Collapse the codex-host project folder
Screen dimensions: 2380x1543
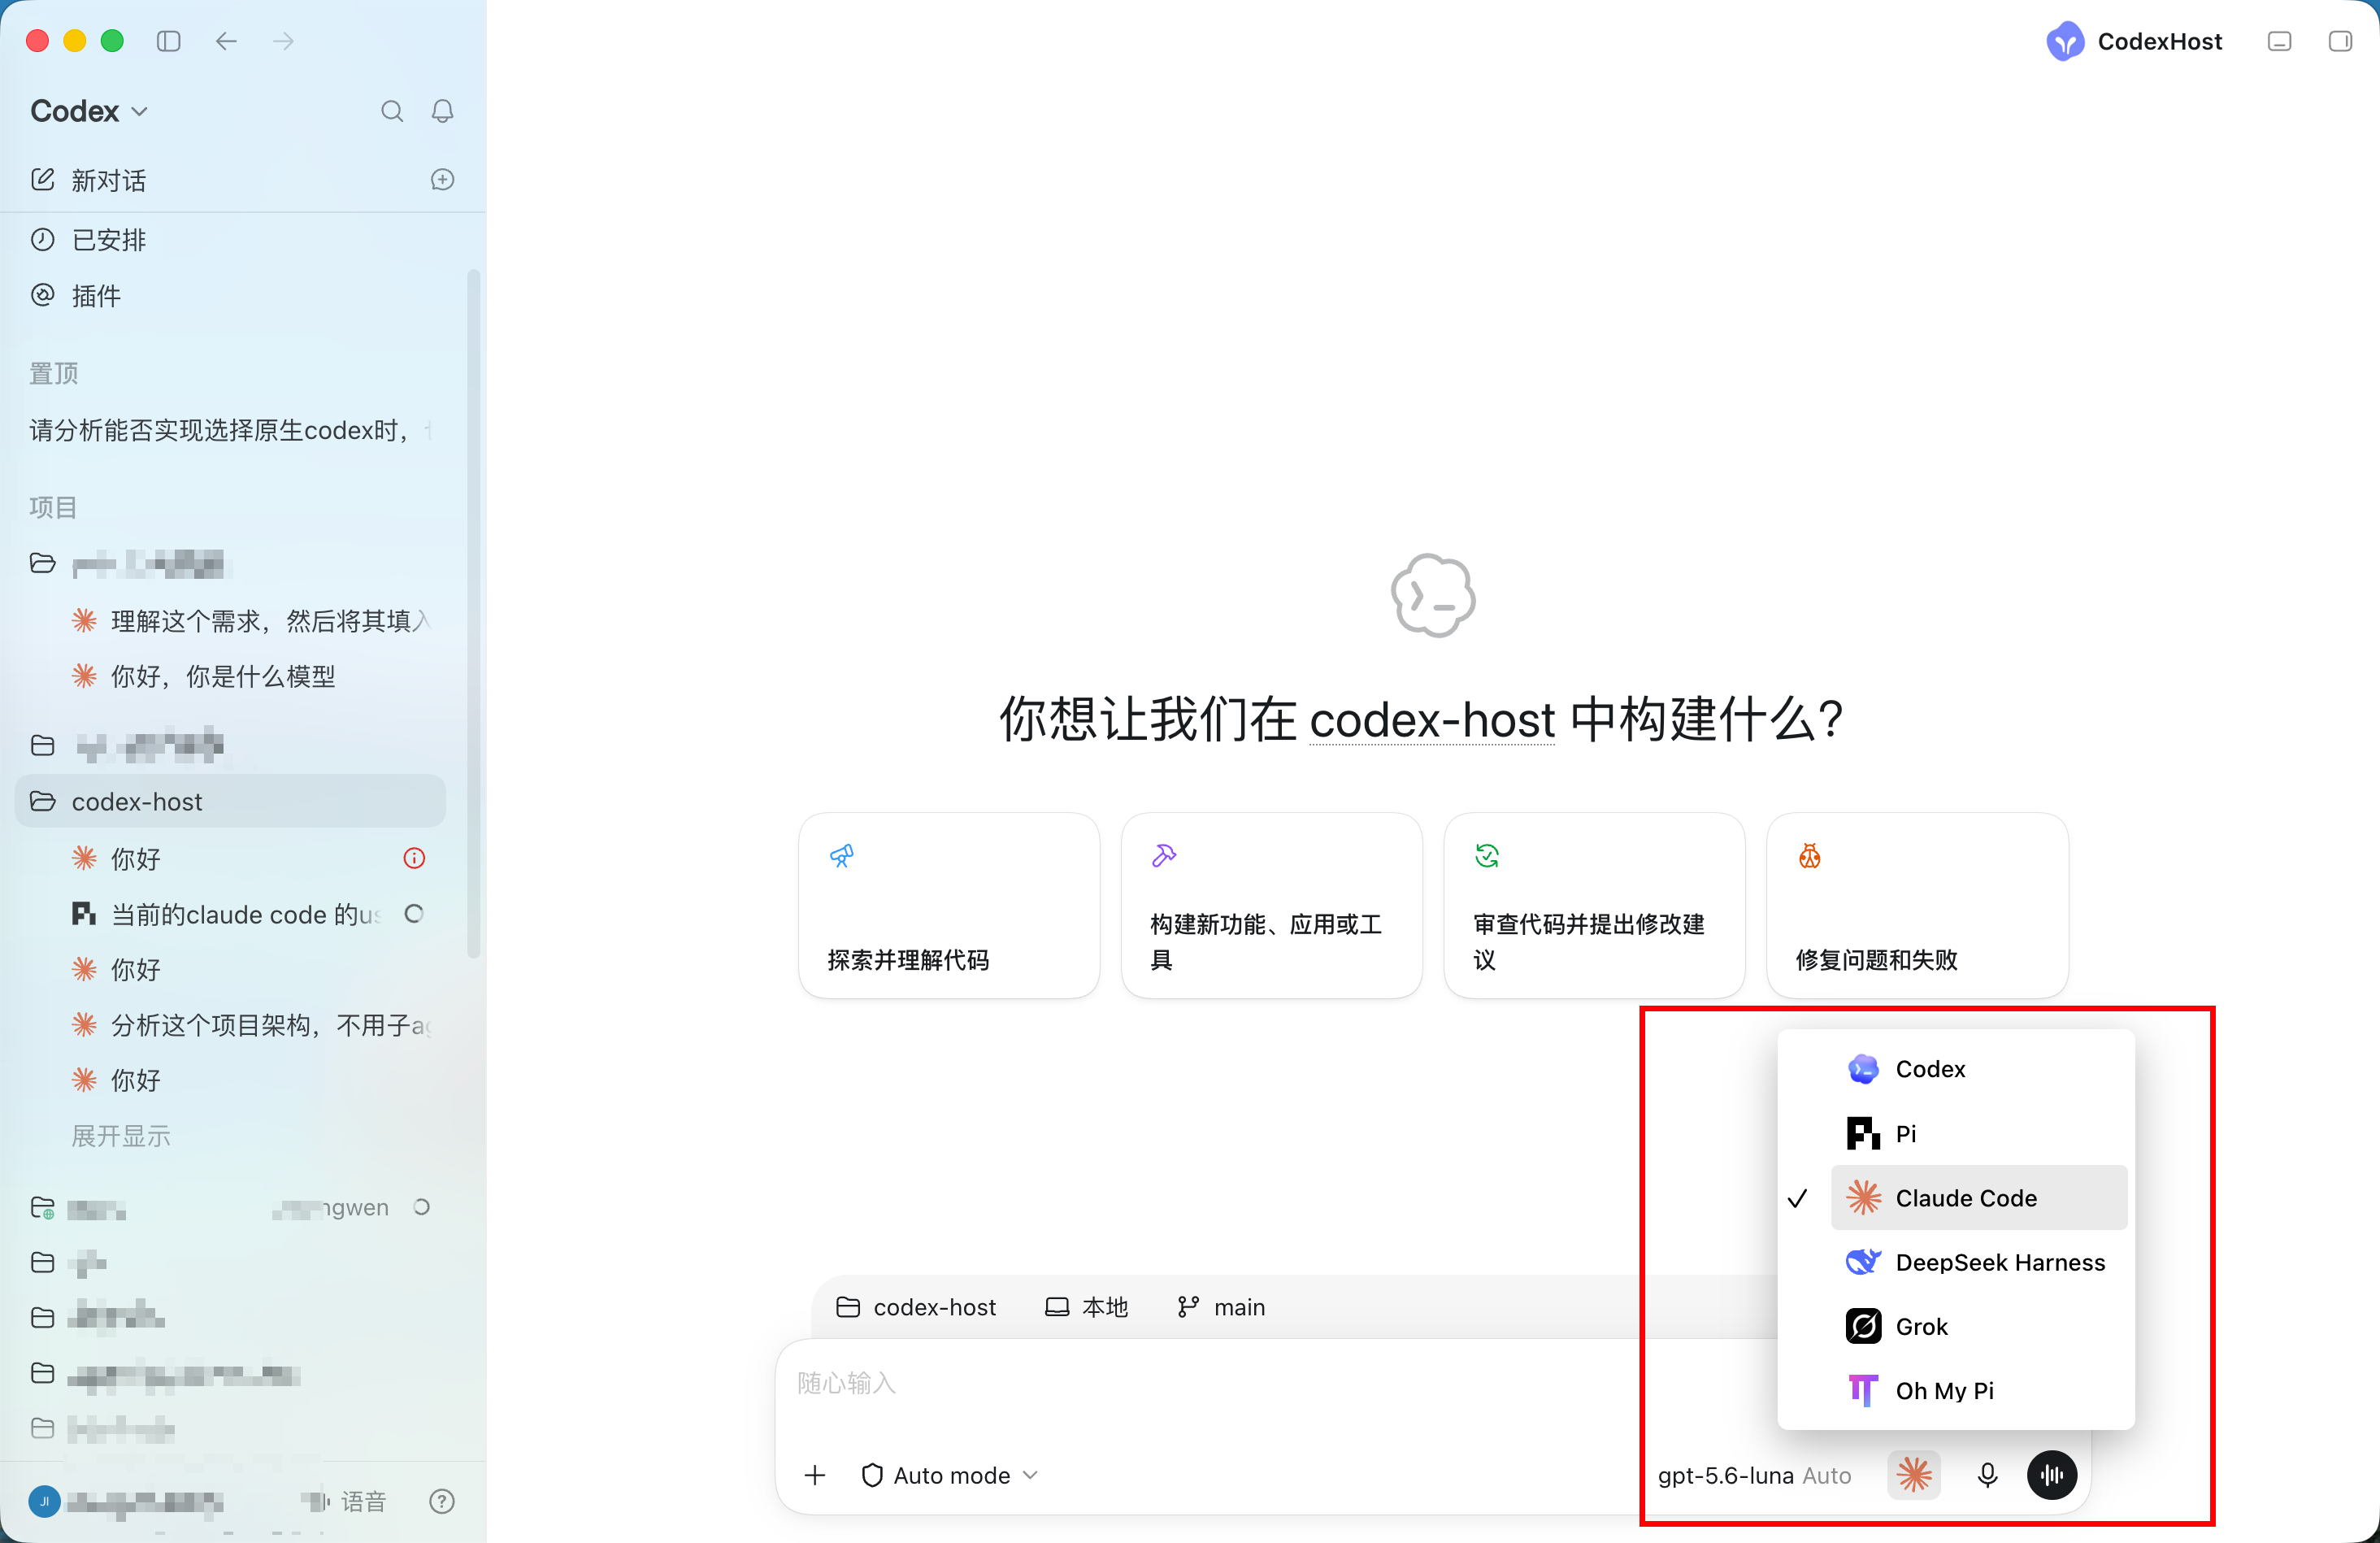(x=230, y=802)
